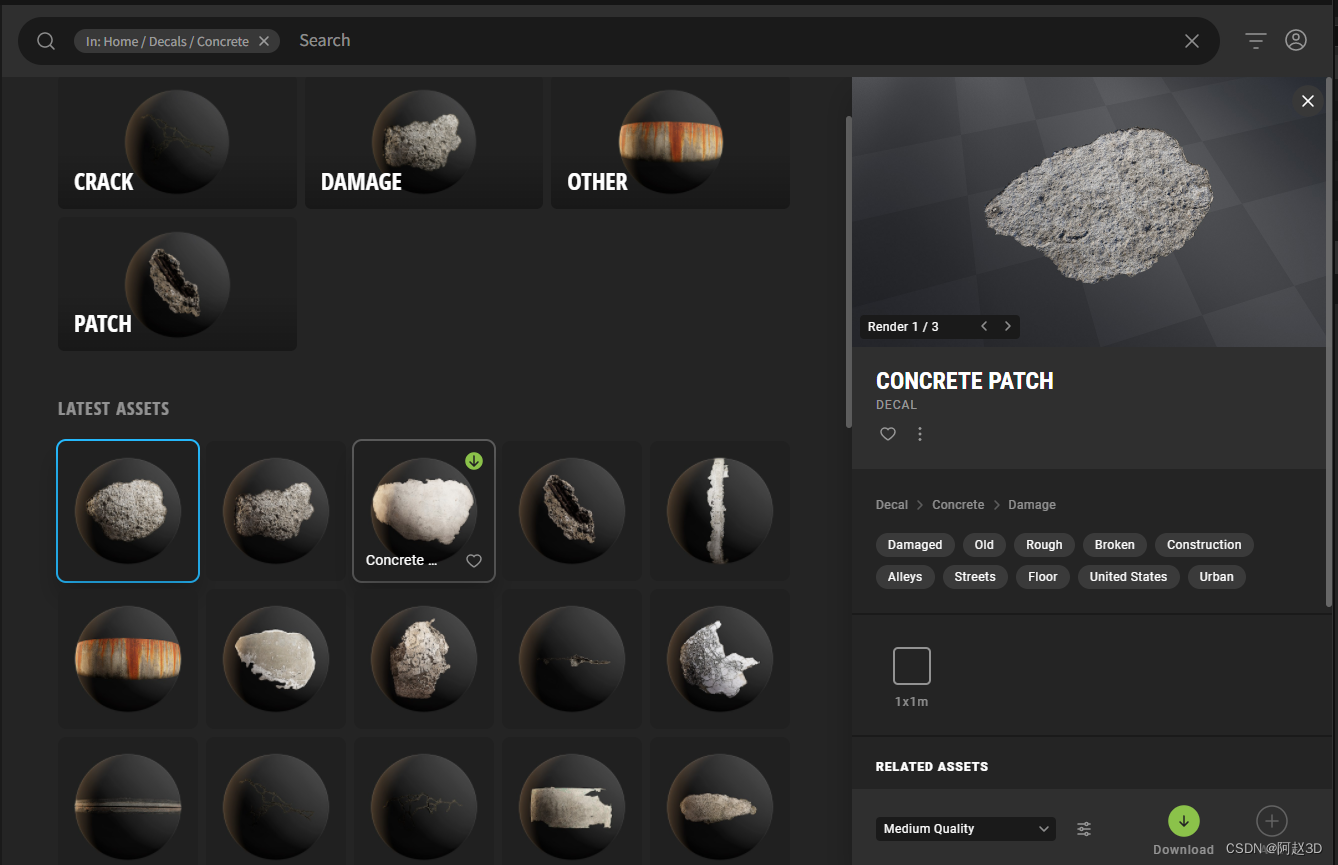The height and width of the screenshot is (865, 1338).
Task: Open the user account profile icon
Action: pos(1296,41)
